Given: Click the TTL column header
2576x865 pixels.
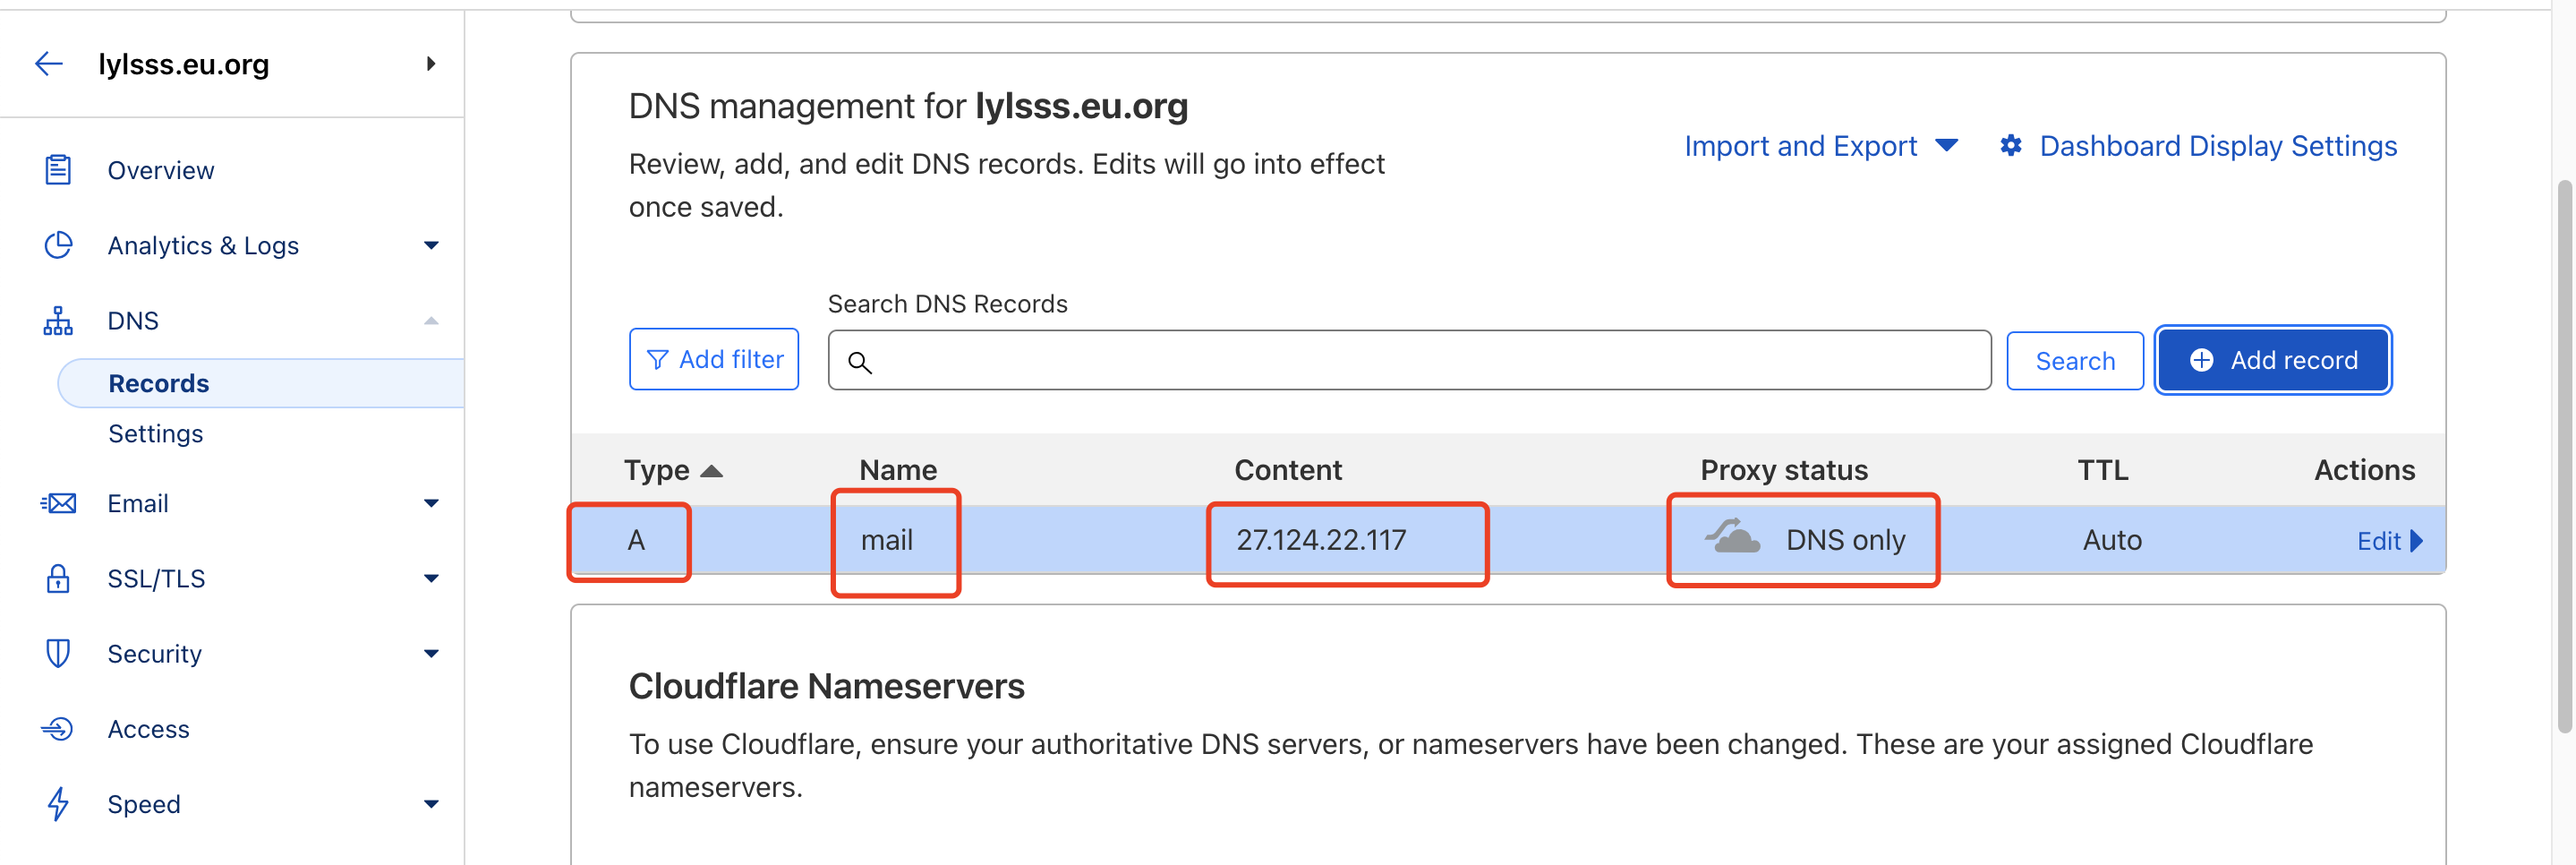Looking at the screenshot, I should click(2103, 470).
